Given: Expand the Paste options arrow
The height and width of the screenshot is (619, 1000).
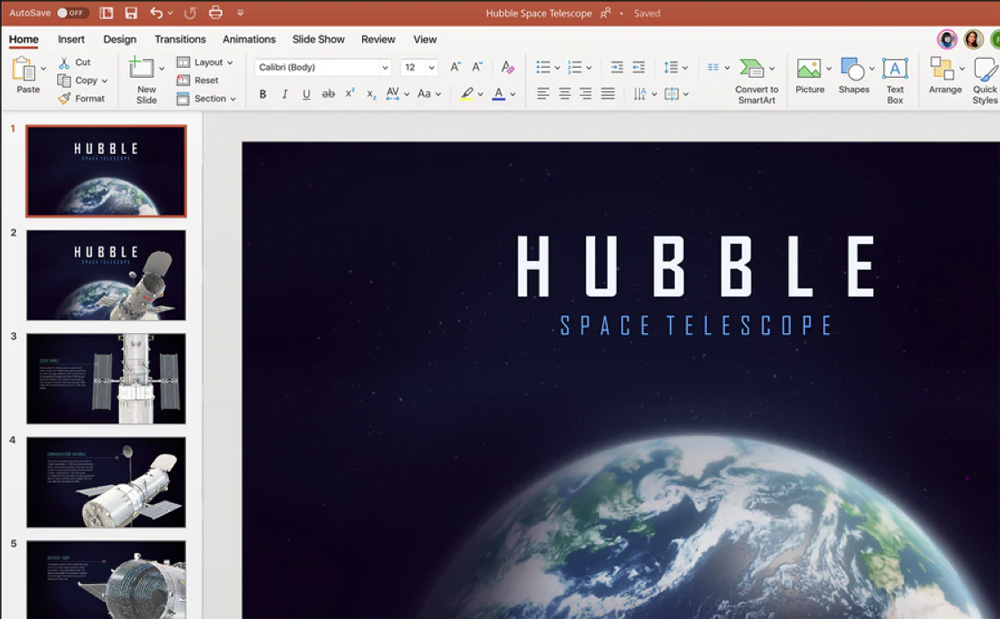Looking at the screenshot, I should pos(43,68).
